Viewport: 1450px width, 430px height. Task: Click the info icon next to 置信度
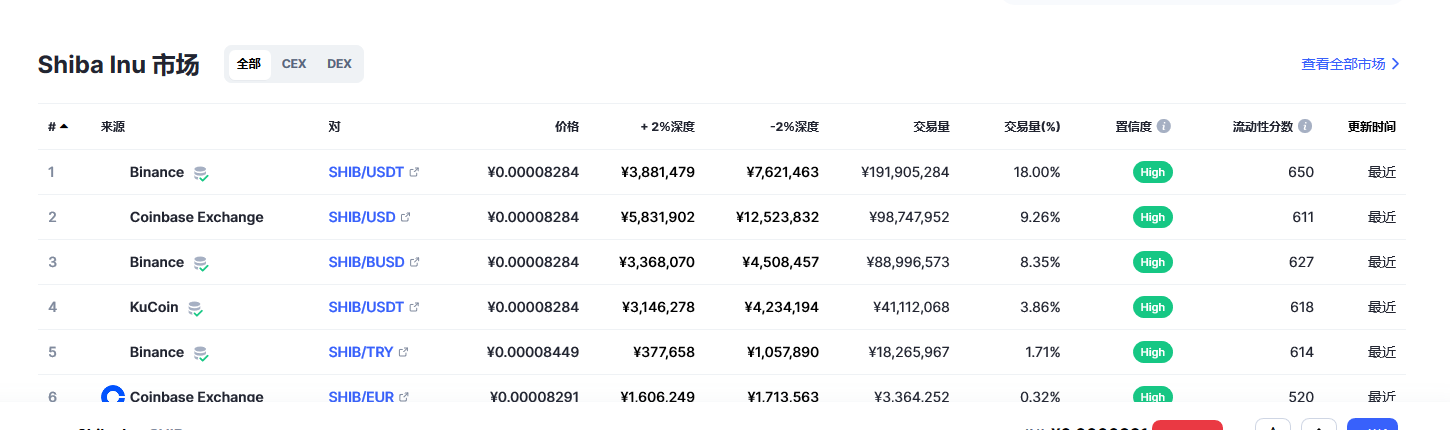(1164, 127)
